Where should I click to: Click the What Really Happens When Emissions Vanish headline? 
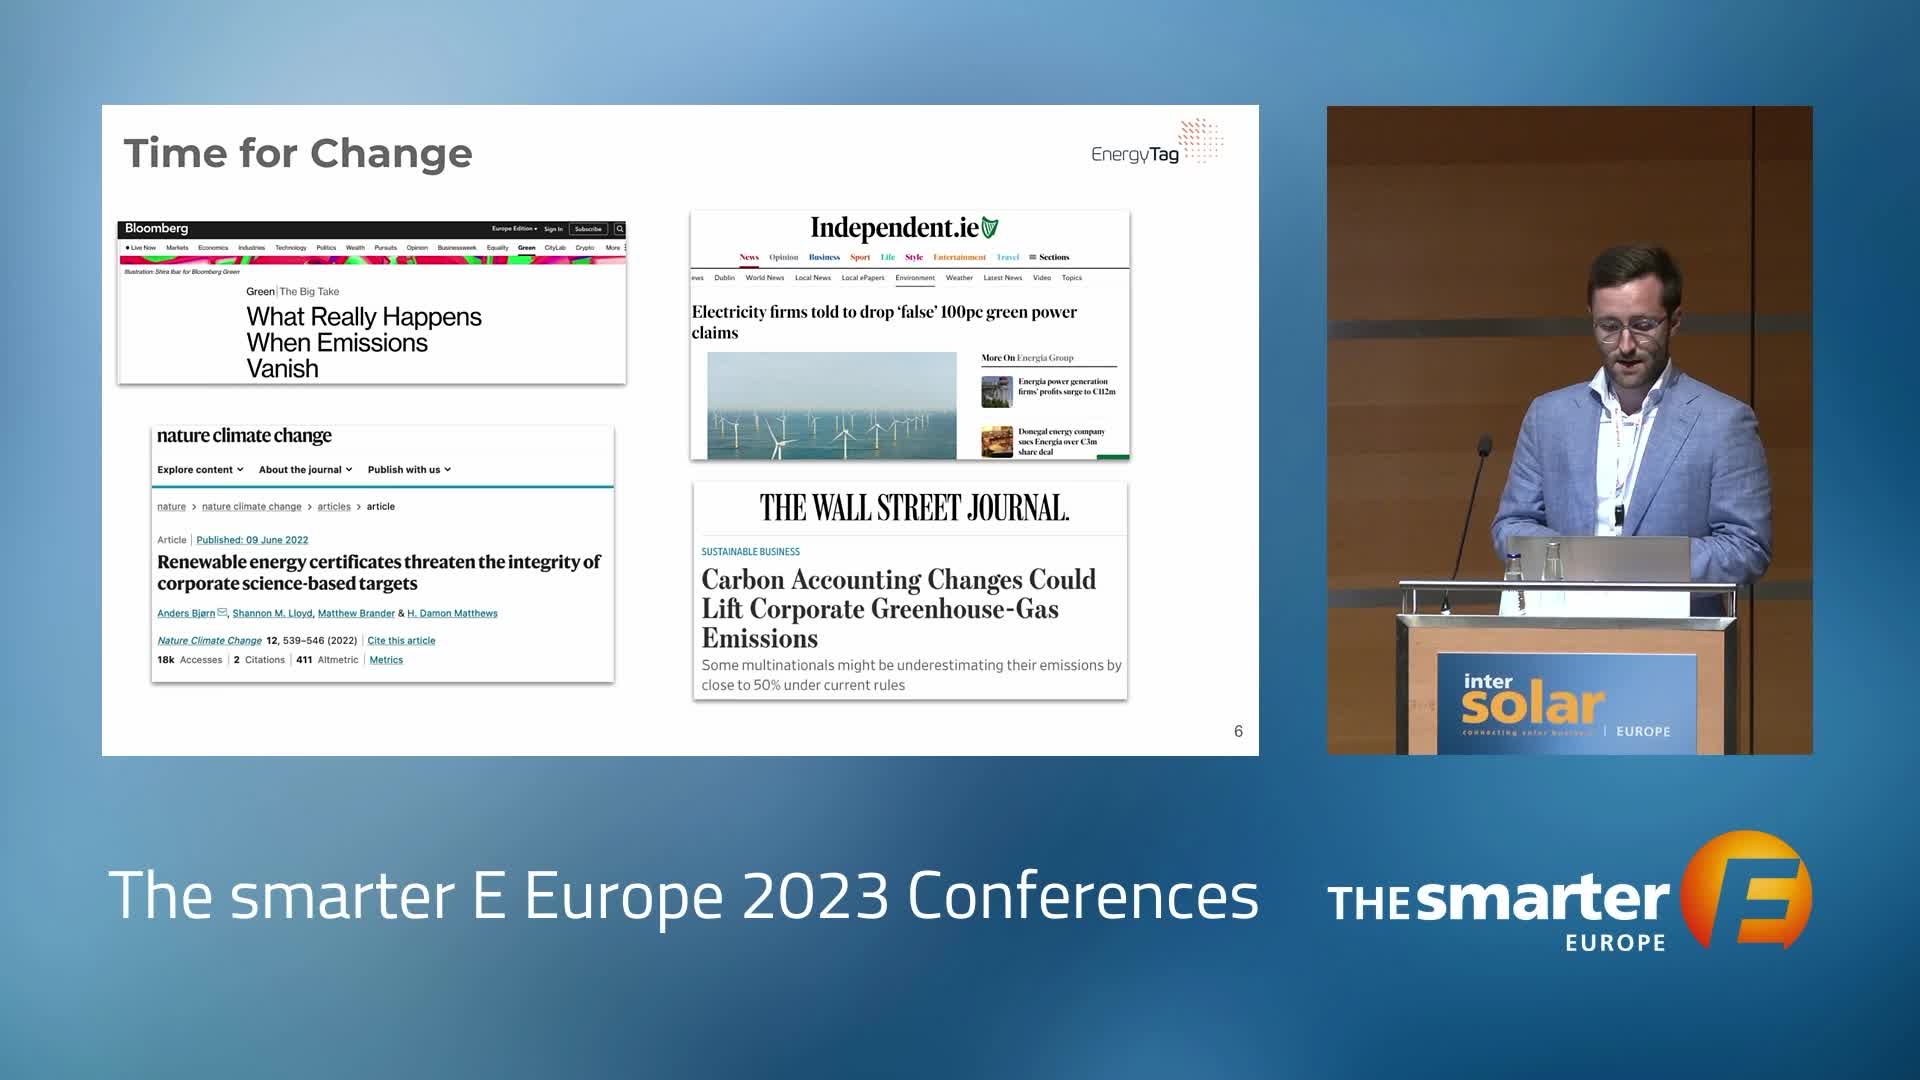point(364,343)
